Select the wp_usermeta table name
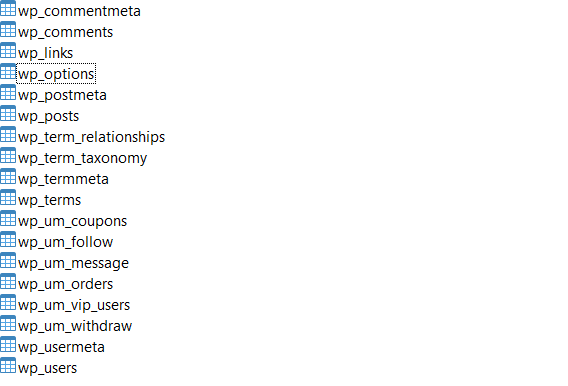 pos(62,347)
